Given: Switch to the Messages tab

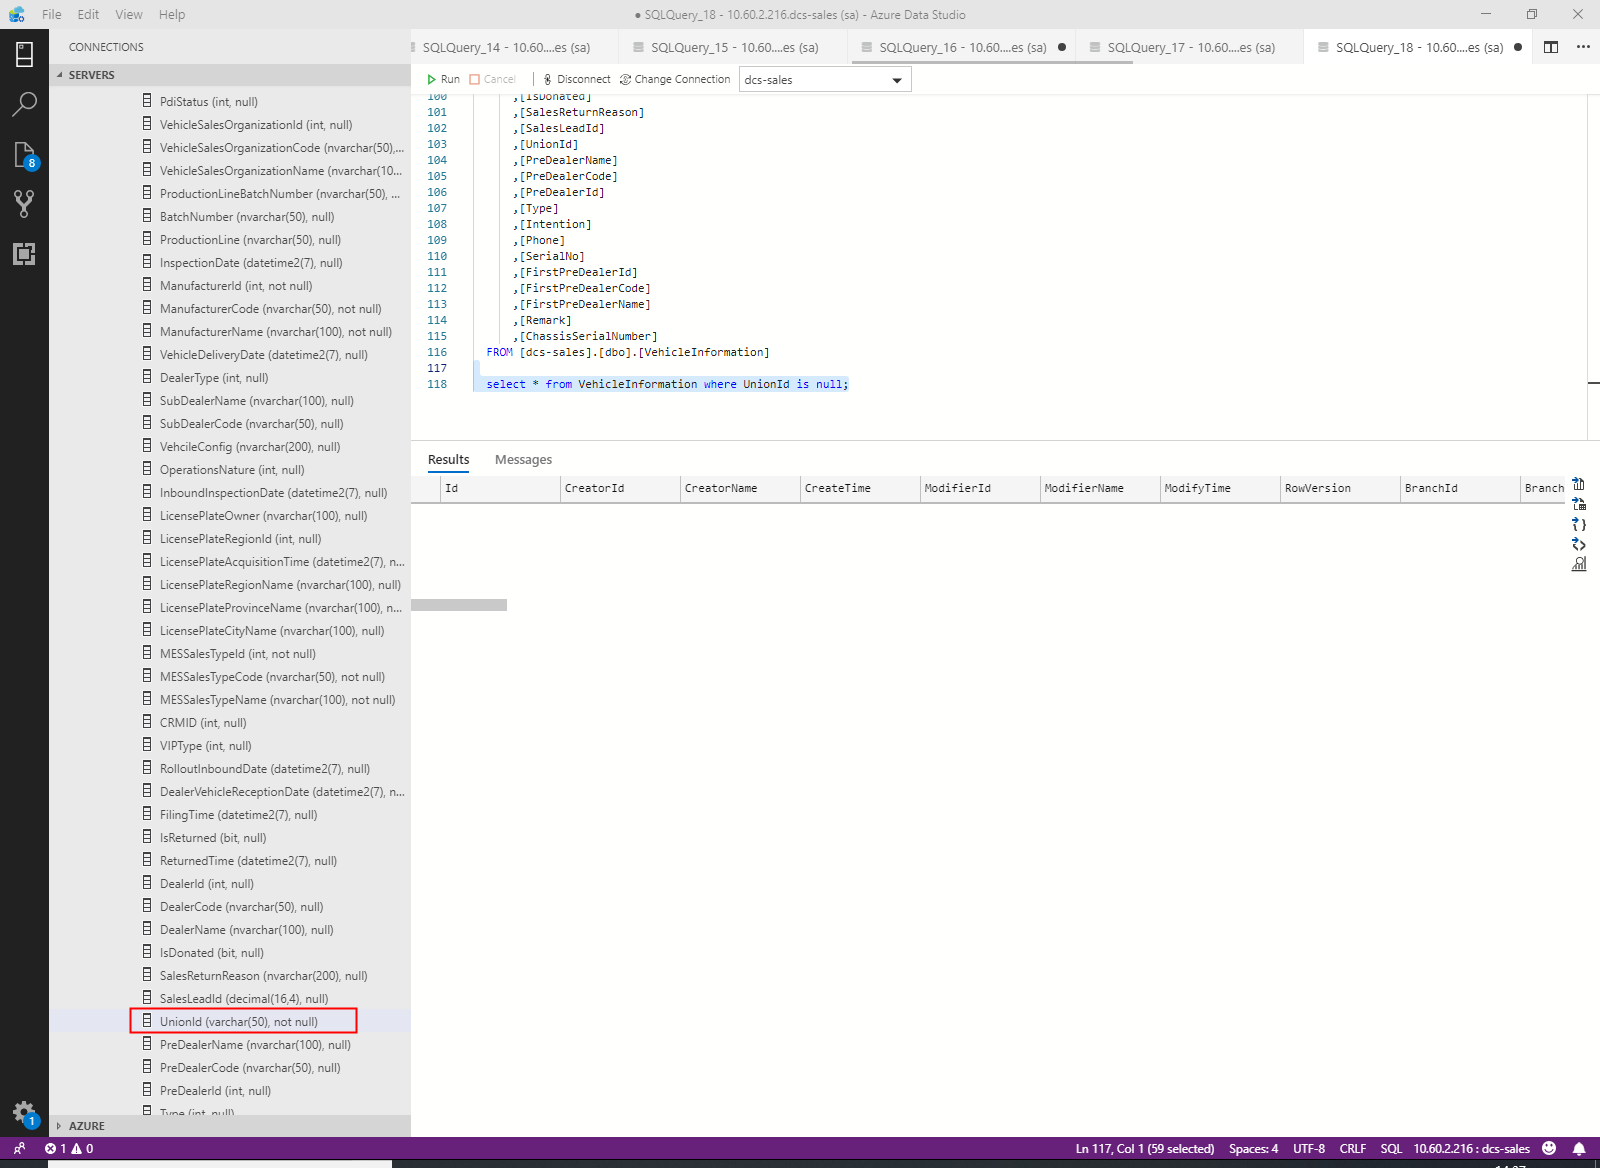Looking at the screenshot, I should pos(523,460).
